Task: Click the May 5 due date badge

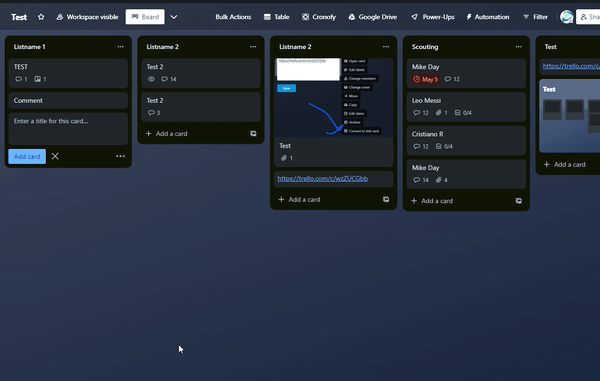Action: pyautogui.click(x=426, y=79)
